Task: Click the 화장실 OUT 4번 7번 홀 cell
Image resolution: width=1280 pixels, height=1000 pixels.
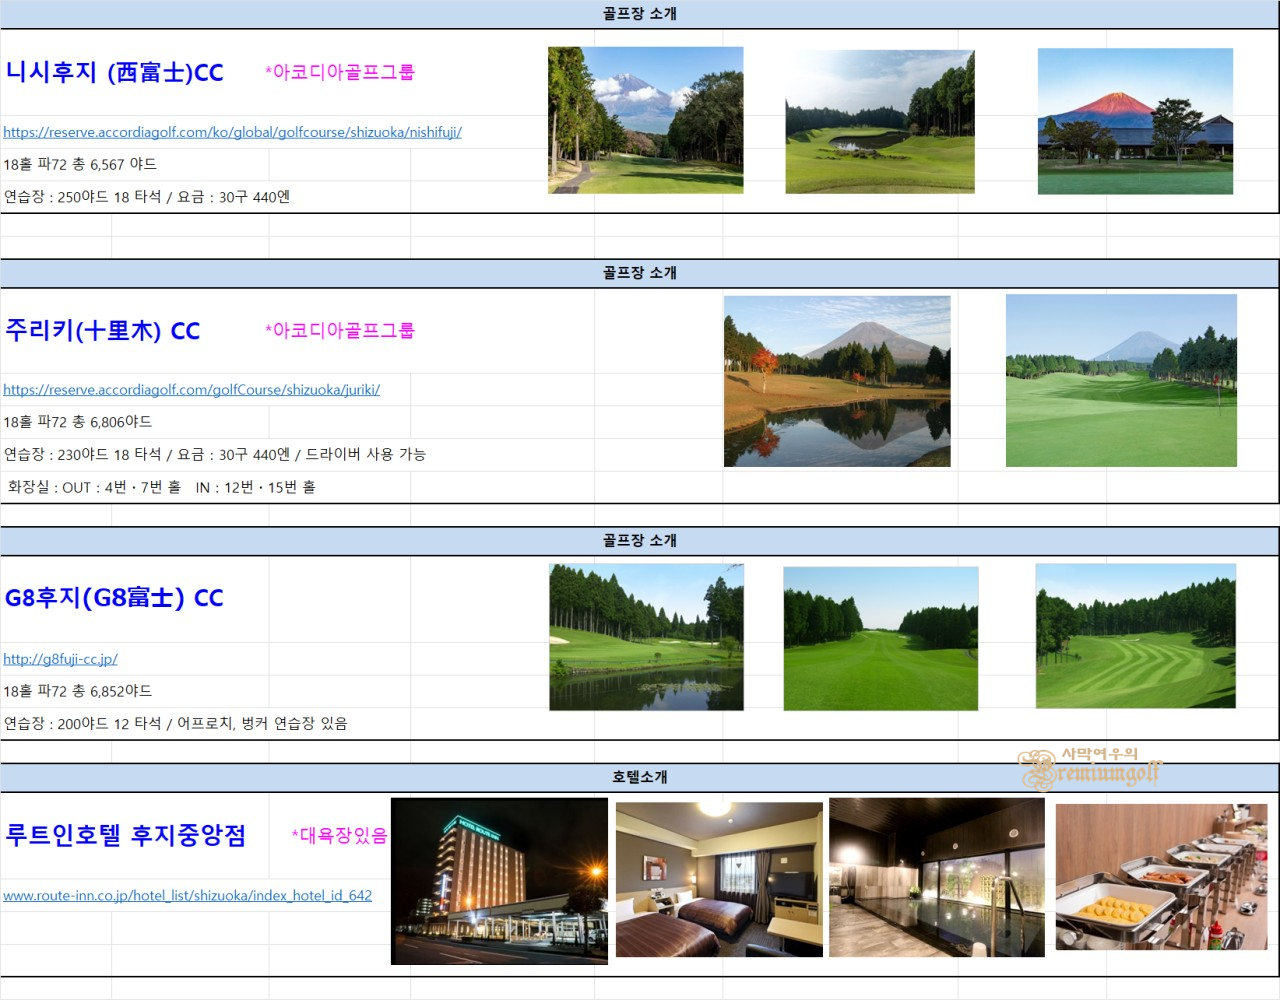Action: pos(162,487)
